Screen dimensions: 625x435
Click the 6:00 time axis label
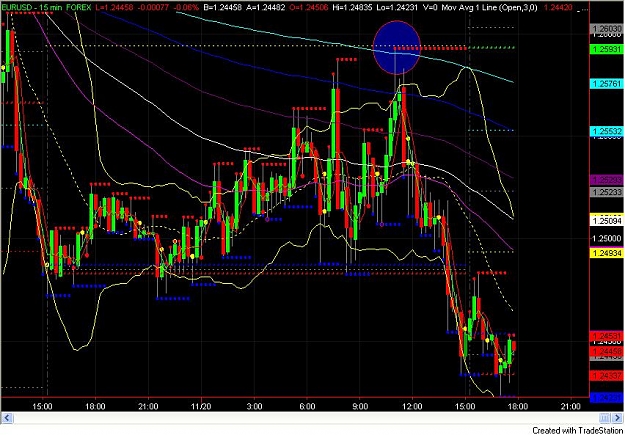pyautogui.click(x=307, y=406)
